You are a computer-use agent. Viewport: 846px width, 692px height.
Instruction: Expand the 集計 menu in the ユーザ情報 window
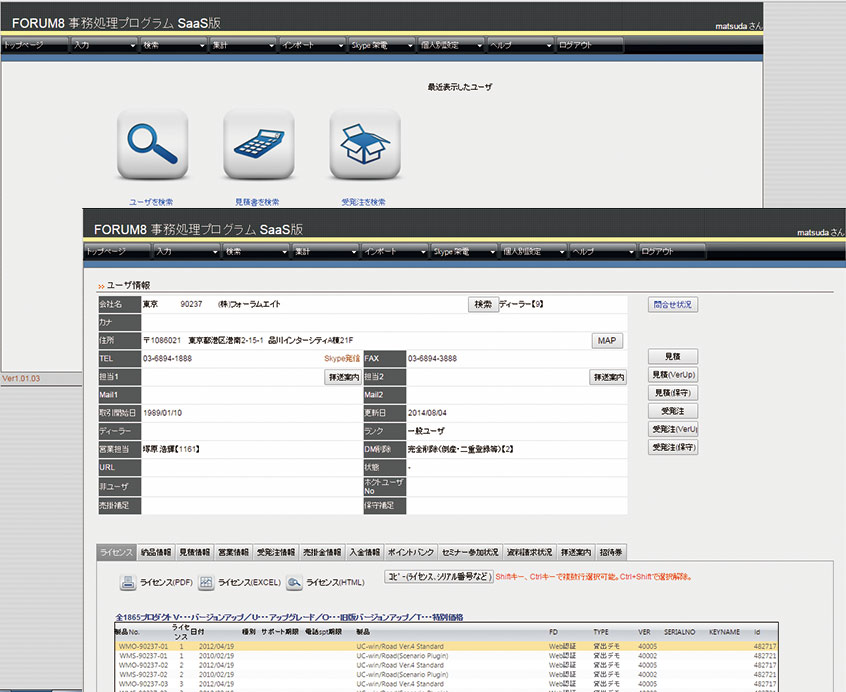point(325,251)
